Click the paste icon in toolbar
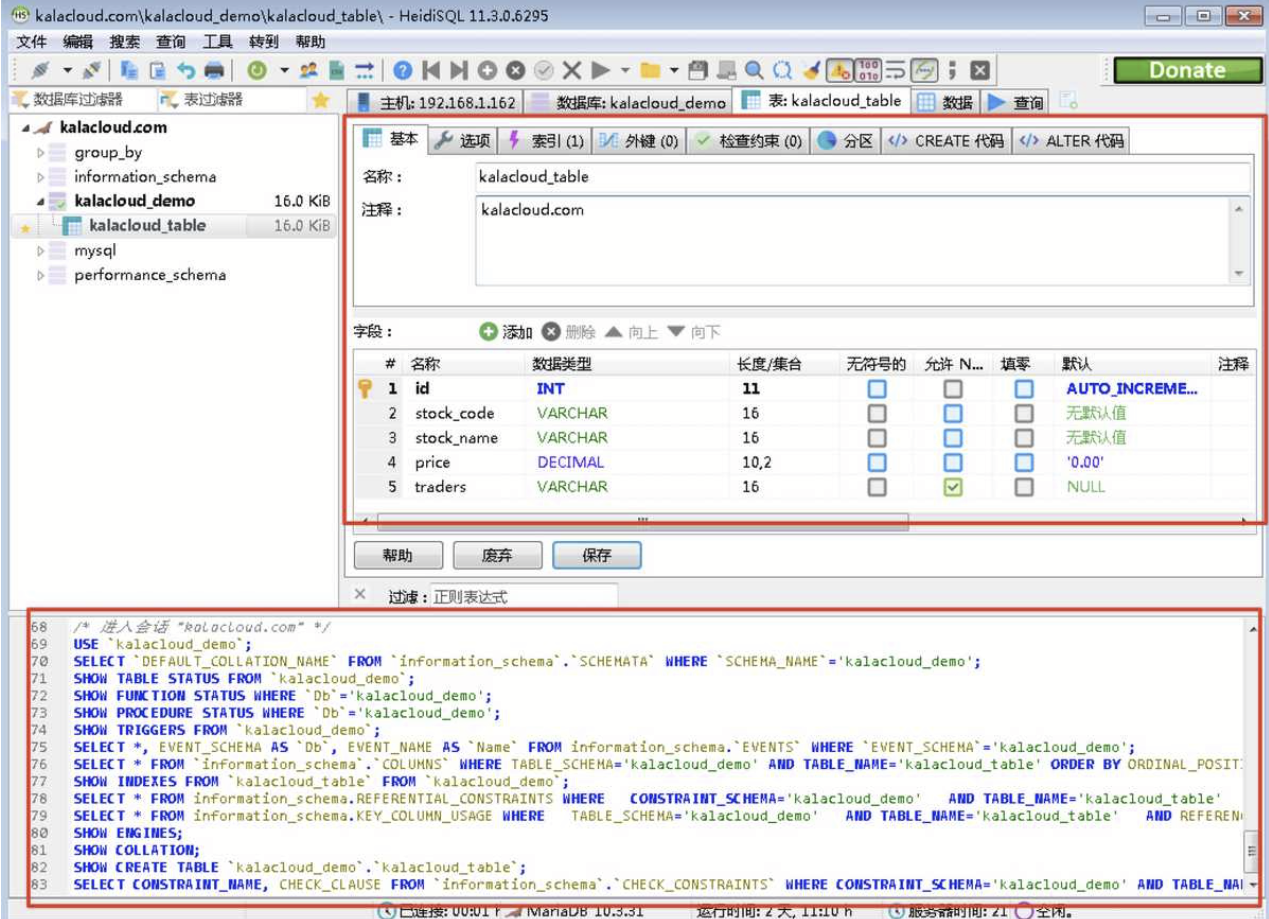Screen dimensions: 1269x919 pyautogui.click(x=158, y=70)
